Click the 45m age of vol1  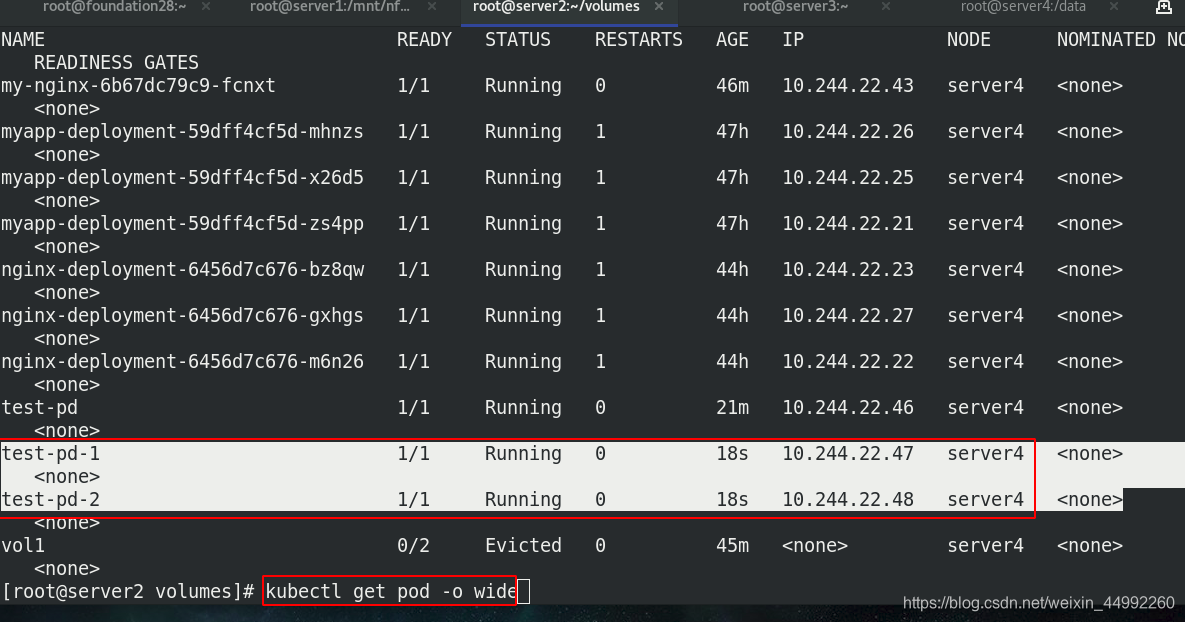click(x=732, y=546)
